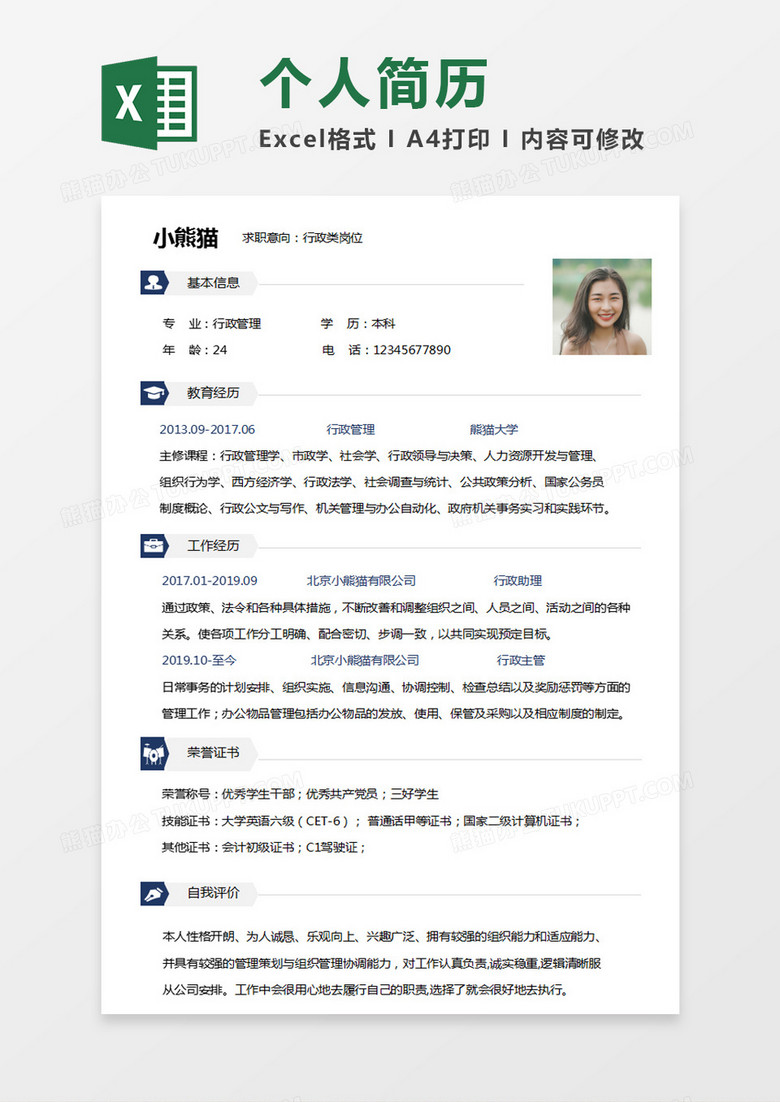Click the award icon beside 荣誉证书
Viewport: 780px width, 1102px height.
pyautogui.click(x=152, y=751)
